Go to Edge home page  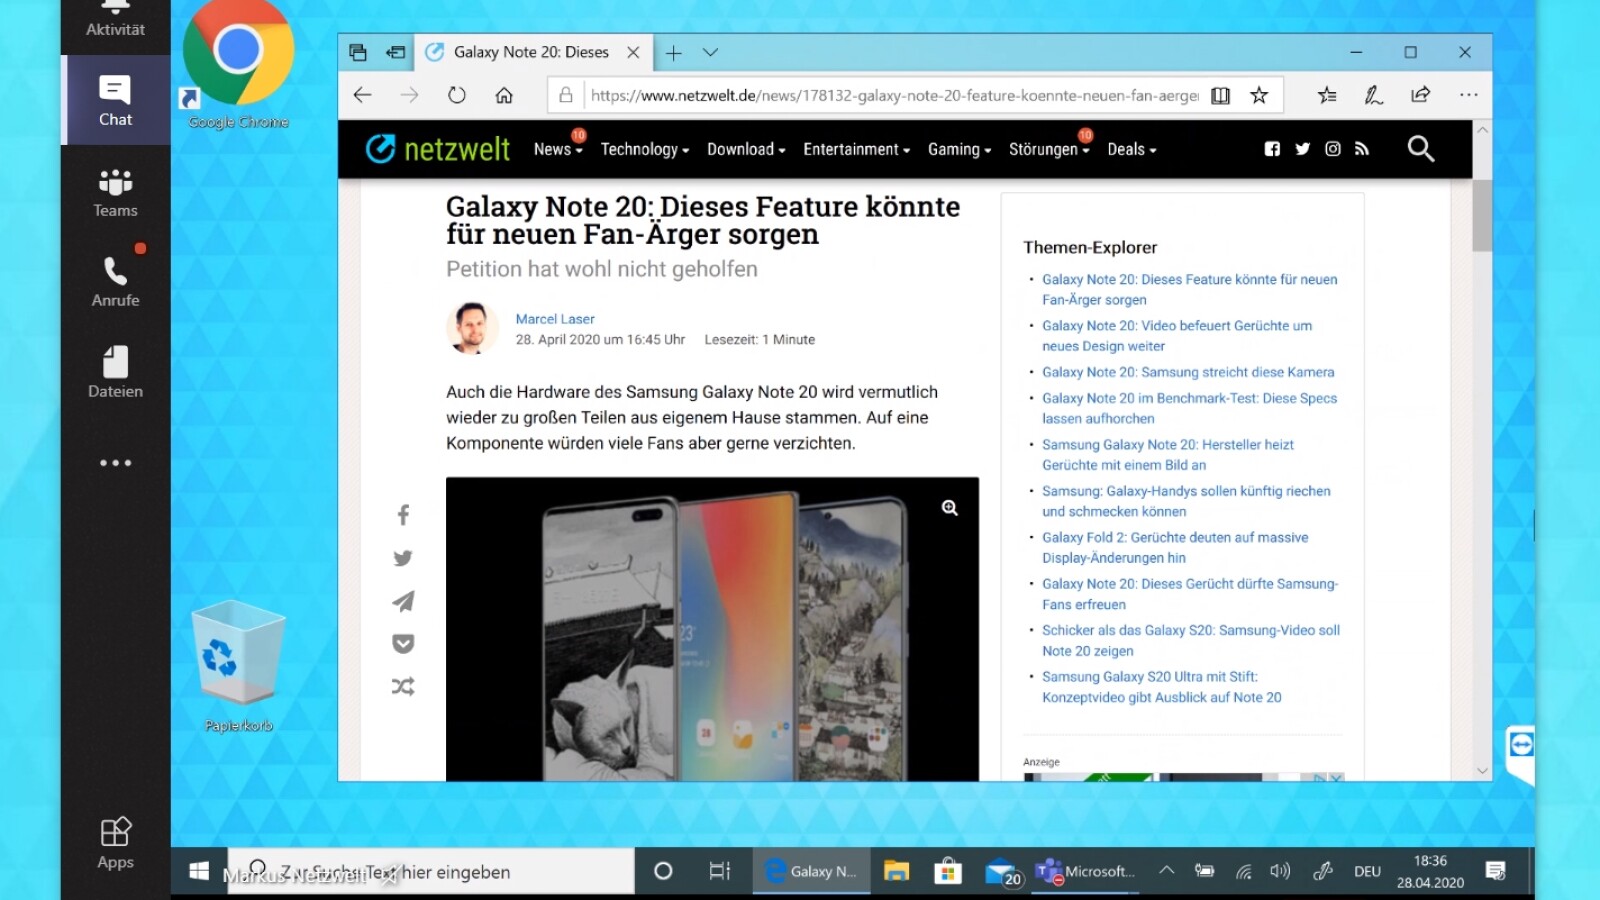coord(504,95)
